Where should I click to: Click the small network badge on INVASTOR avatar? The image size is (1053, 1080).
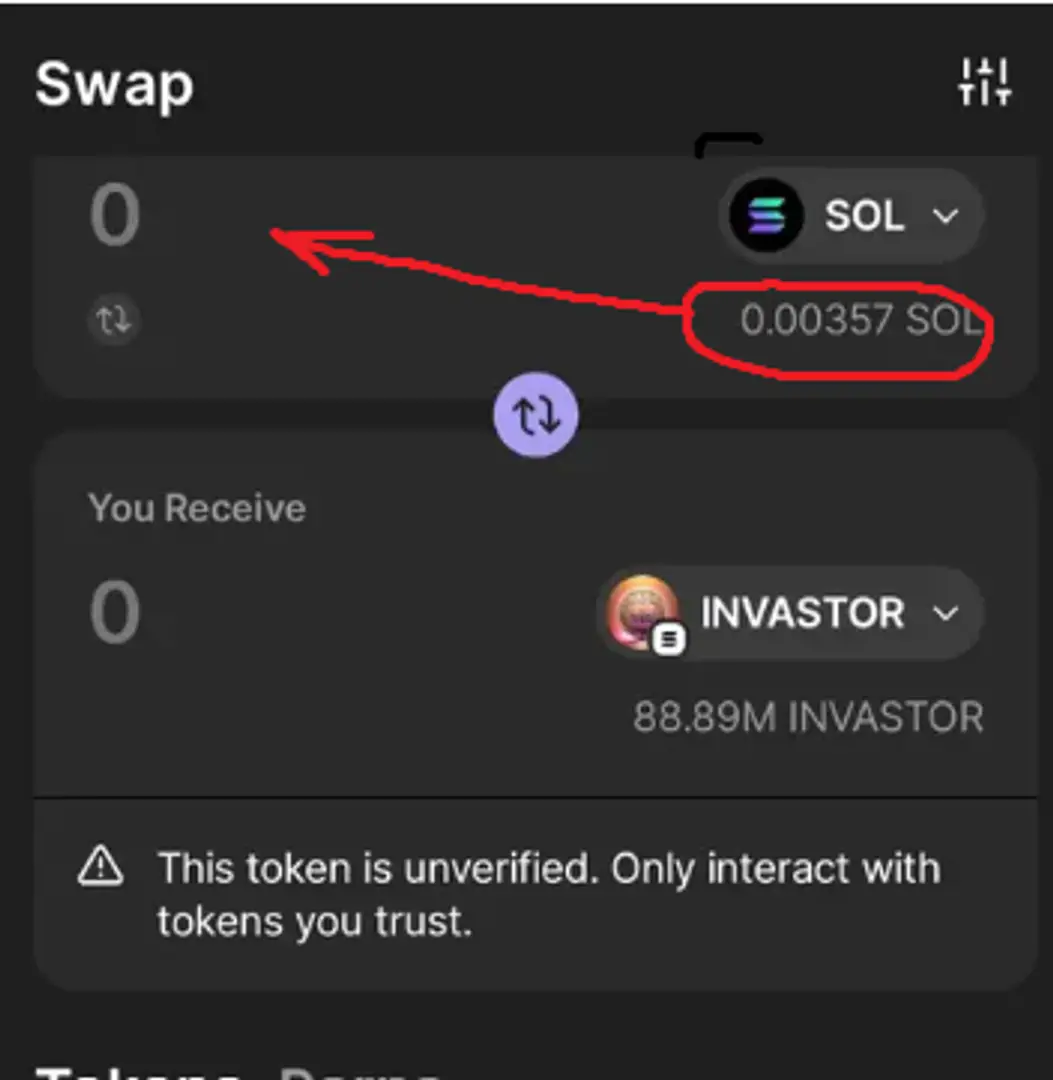tap(669, 639)
